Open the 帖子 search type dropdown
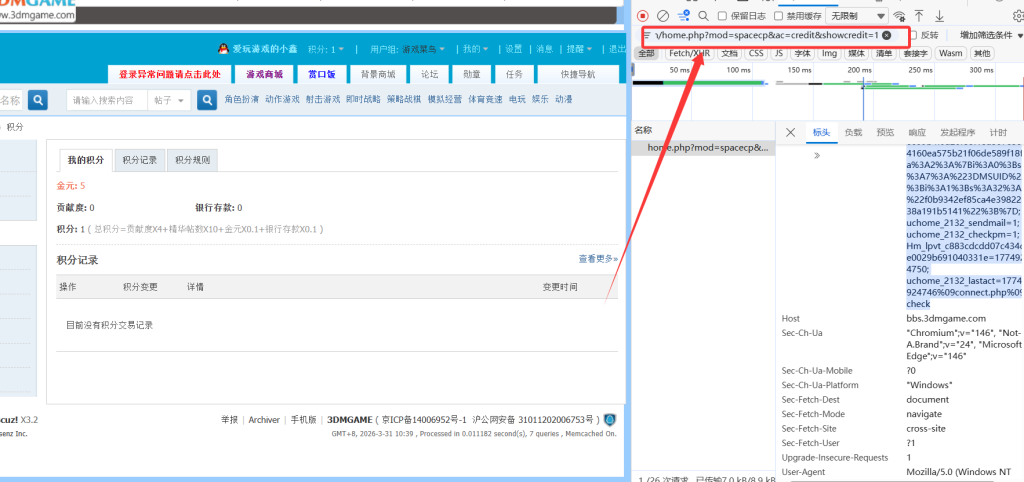Image resolution: width=1024 pixels, height=482 pixels. [x=169, y=100]
